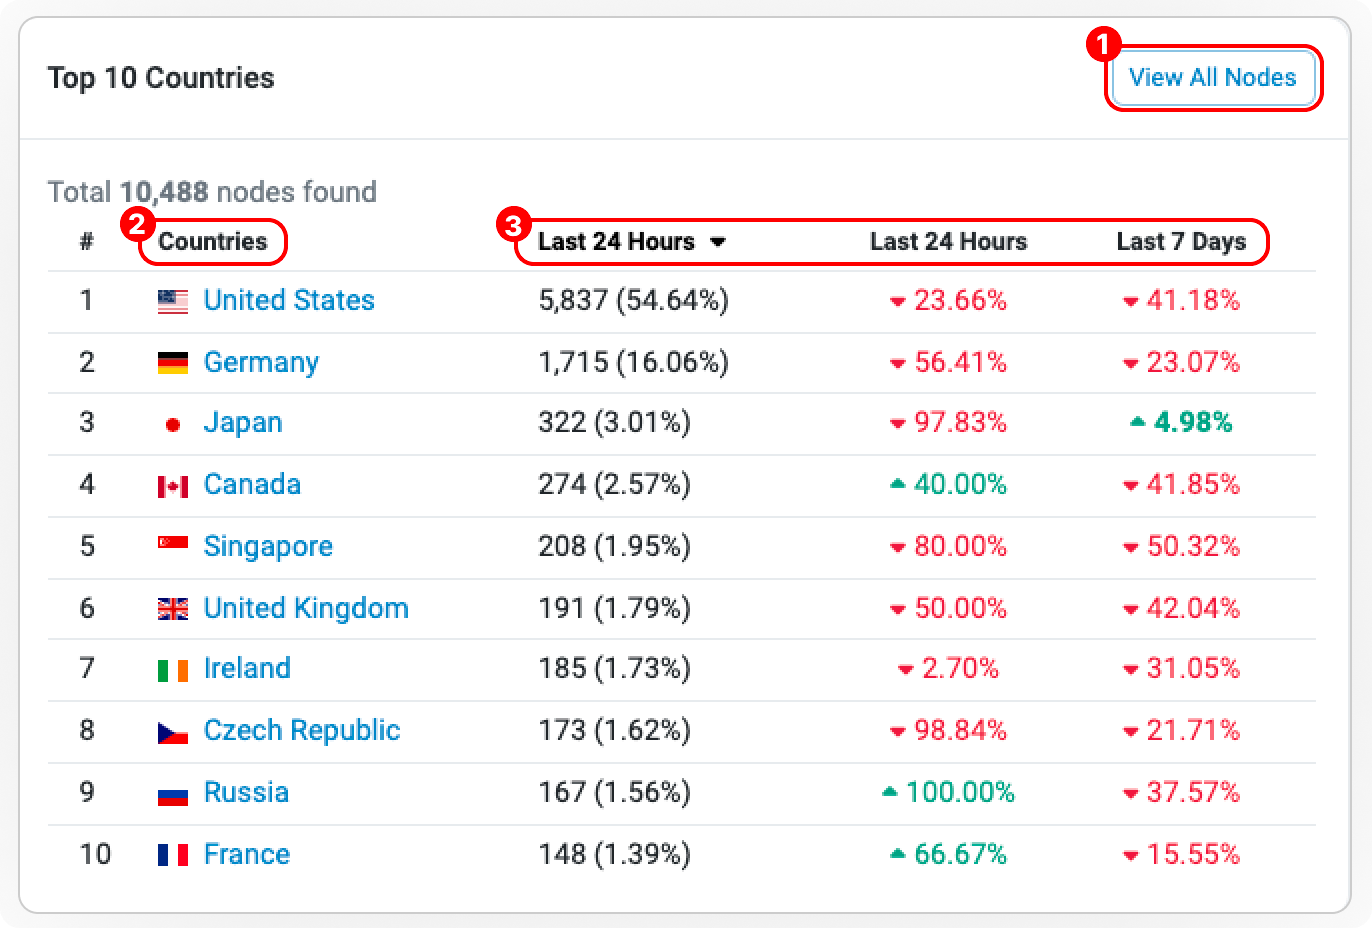Click the France flag icon

pos(172,854)
